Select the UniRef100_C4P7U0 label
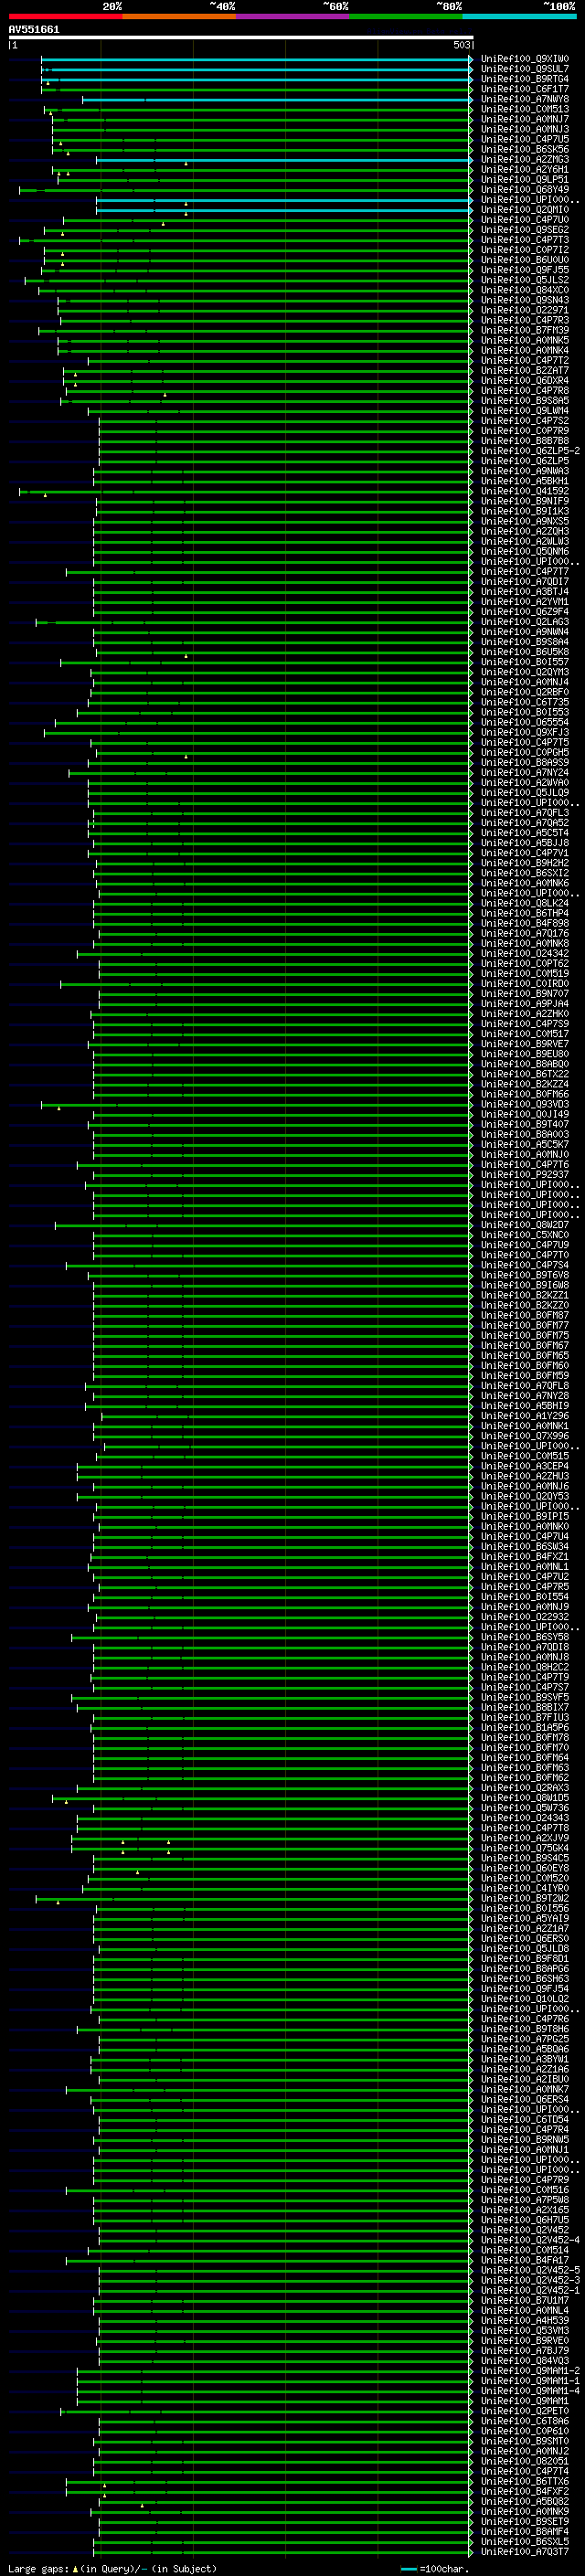 pyautogui.click(x=525, y=220)
